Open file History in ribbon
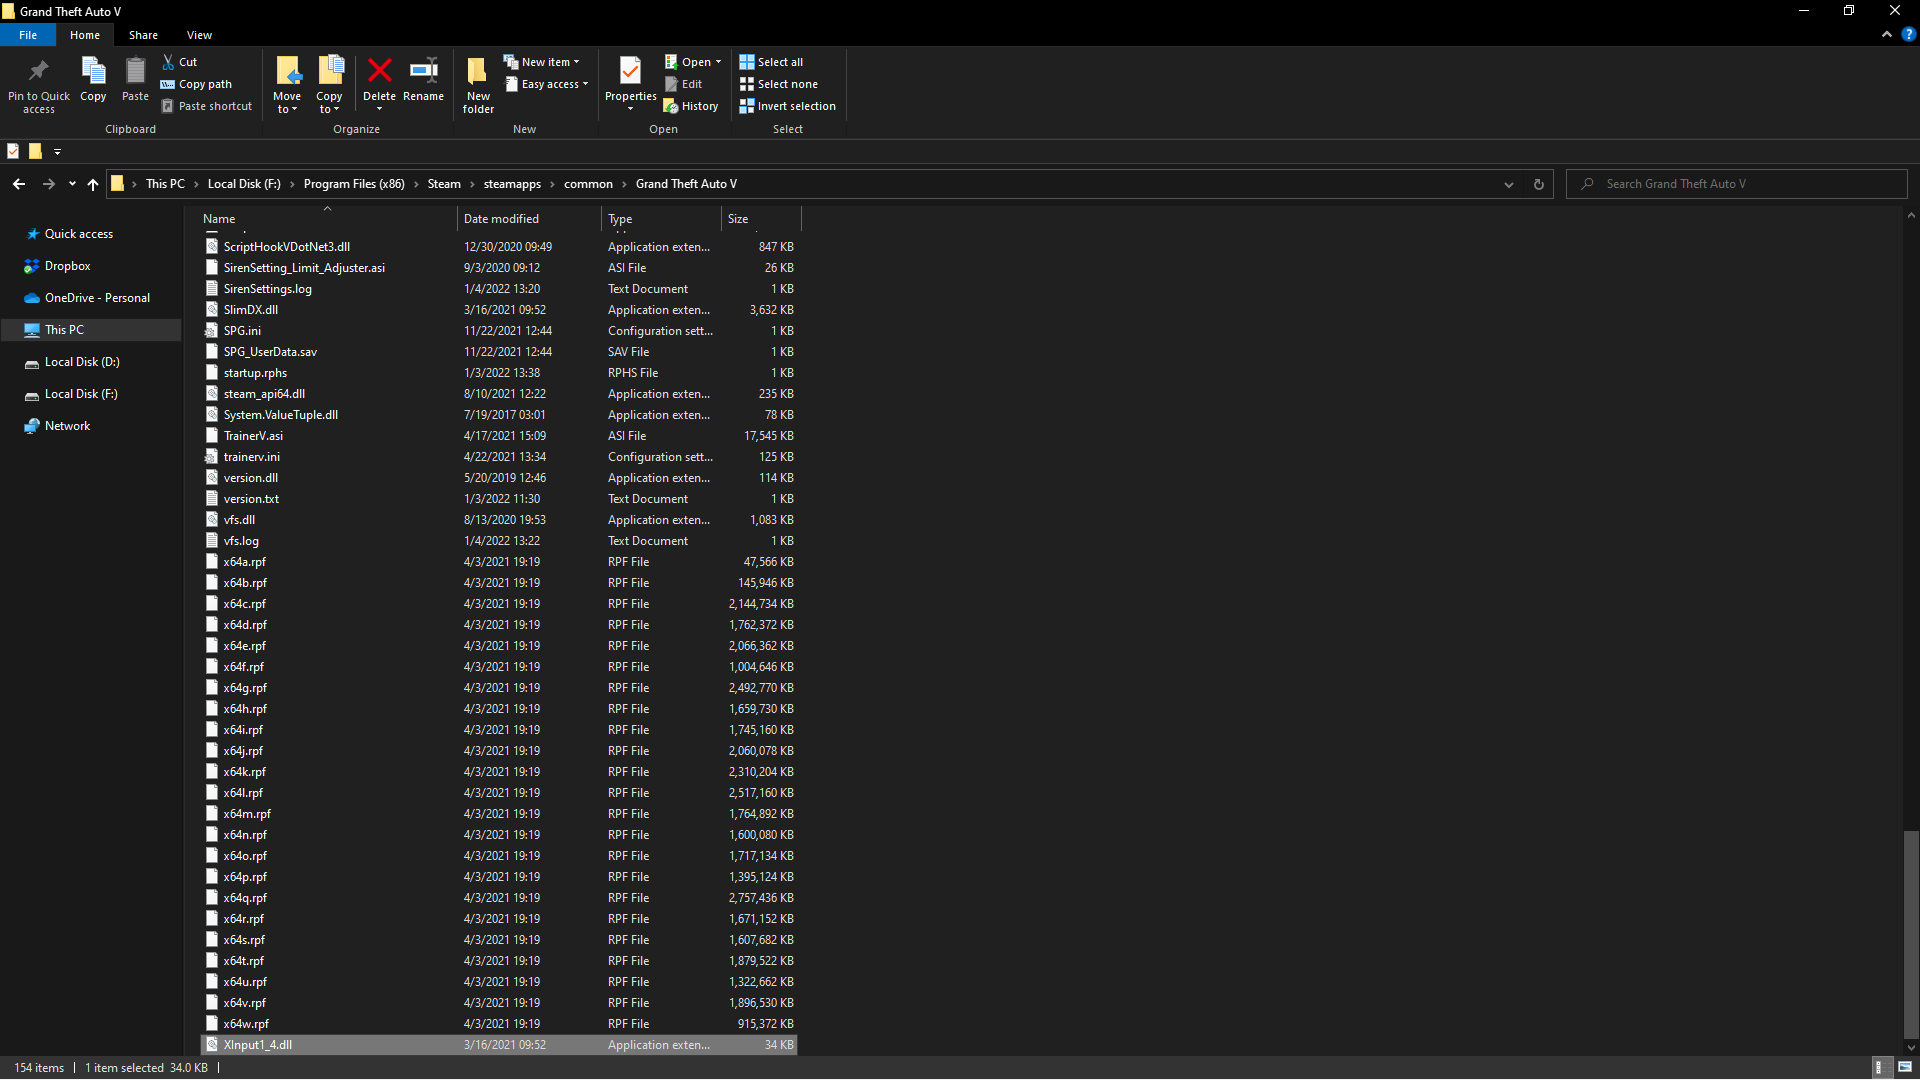Screen dimensions: 1920x1080 691,106
